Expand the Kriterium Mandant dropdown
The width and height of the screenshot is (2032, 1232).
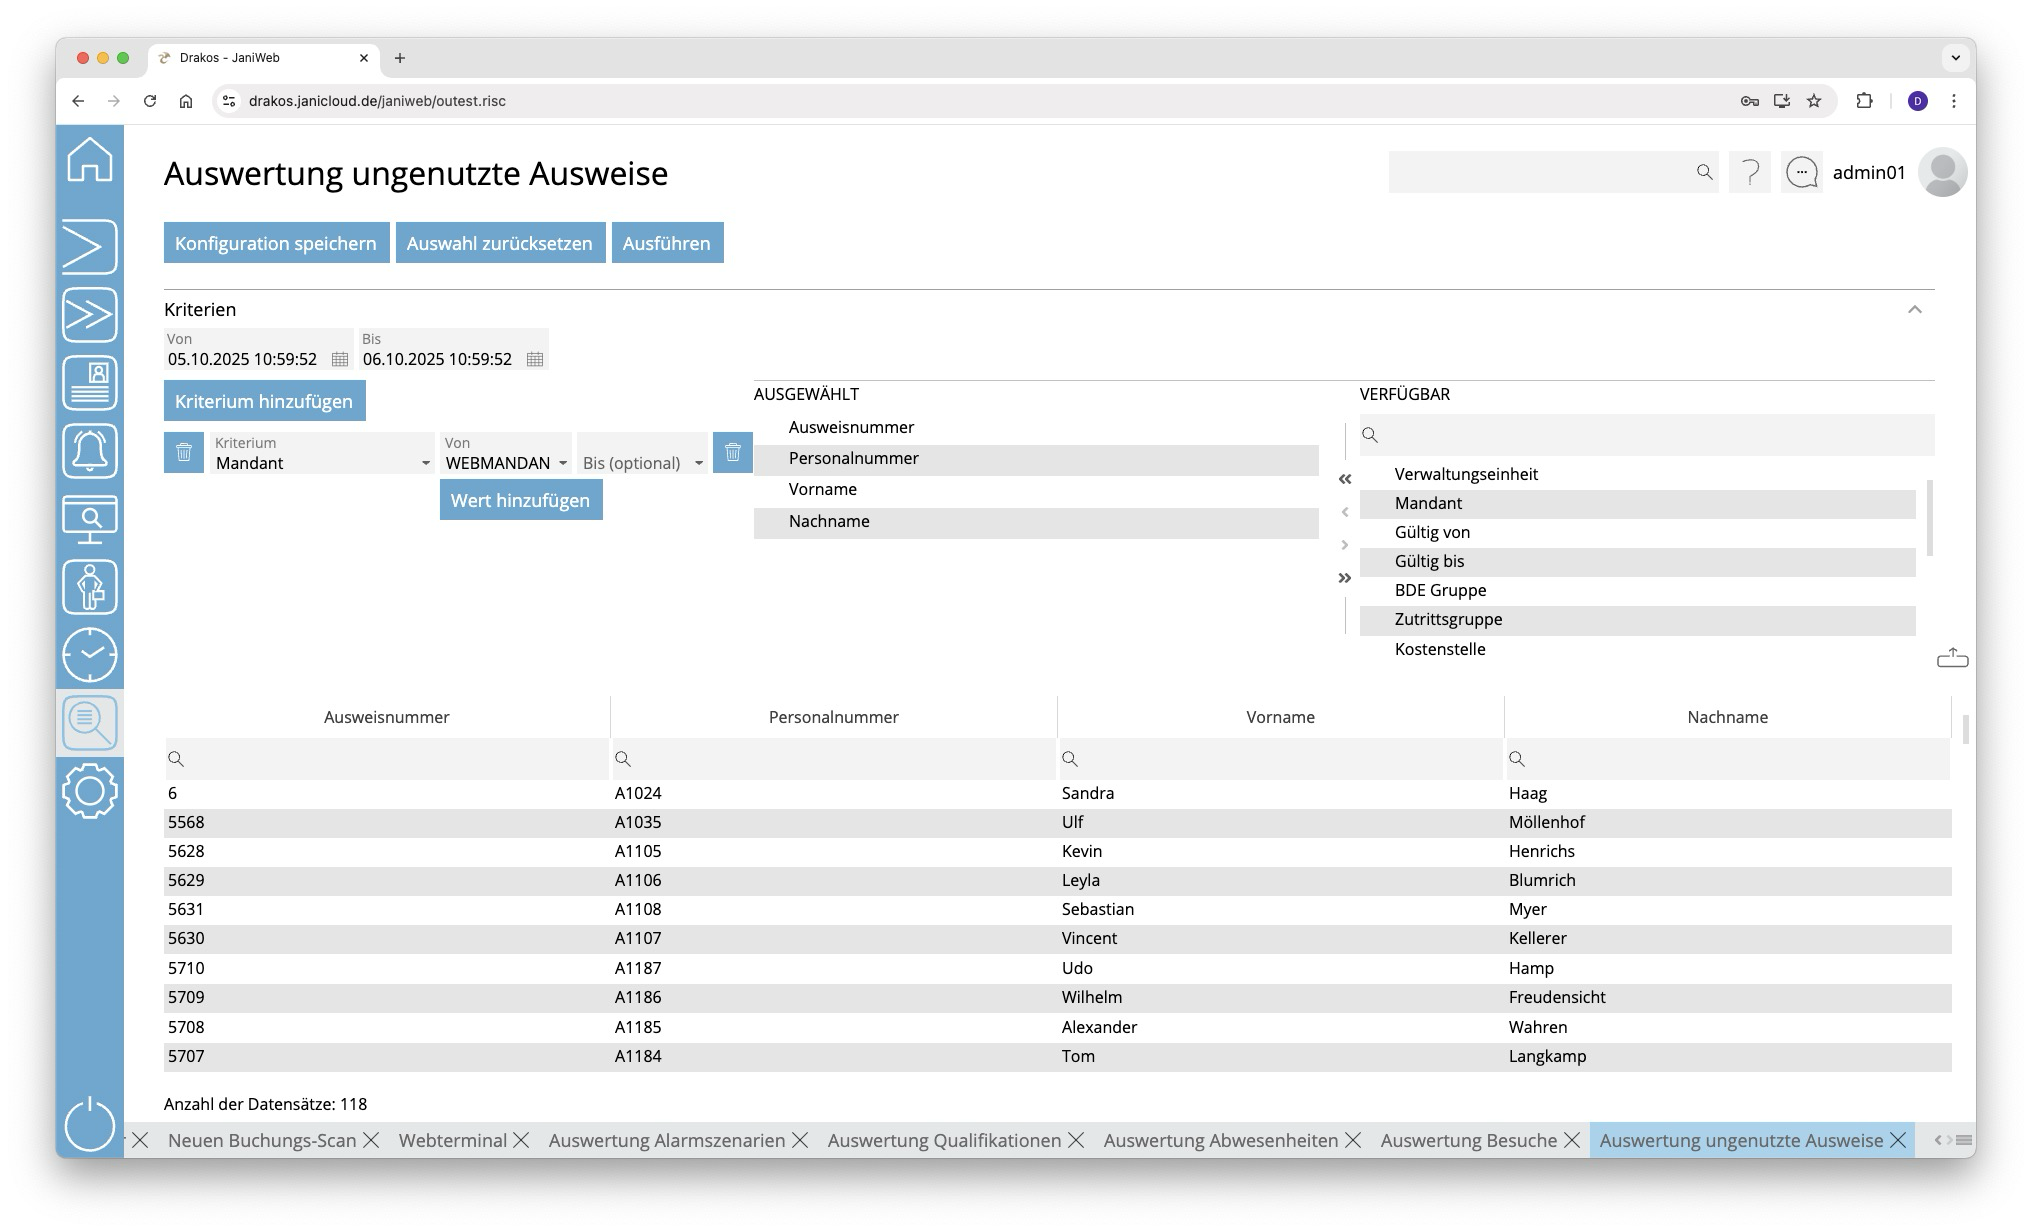pos(425,463)
